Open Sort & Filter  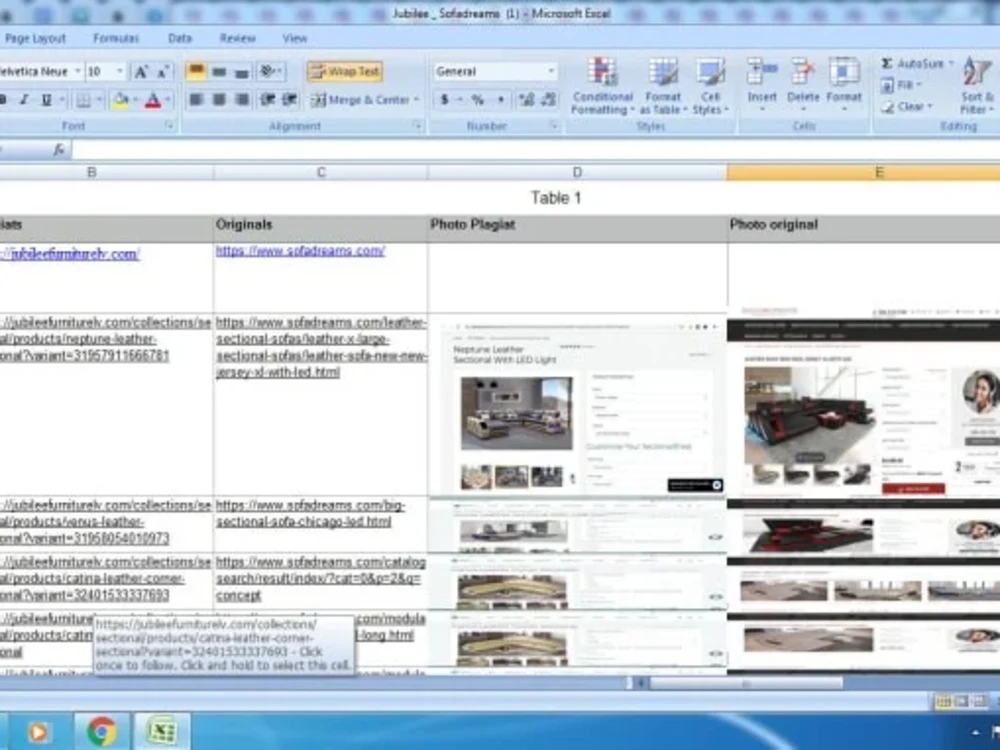tap(977, 86)
